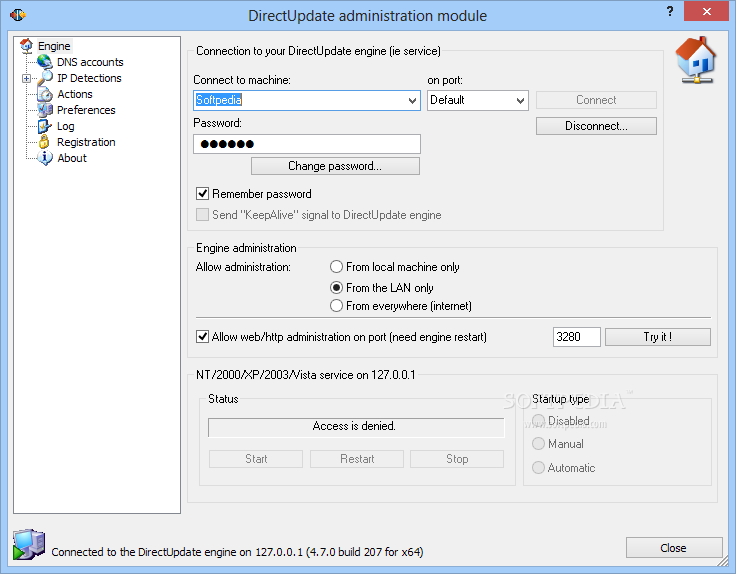Screen dimensions: 736x574
Task: Open DNS accounts section
Action: pos(90,62)
